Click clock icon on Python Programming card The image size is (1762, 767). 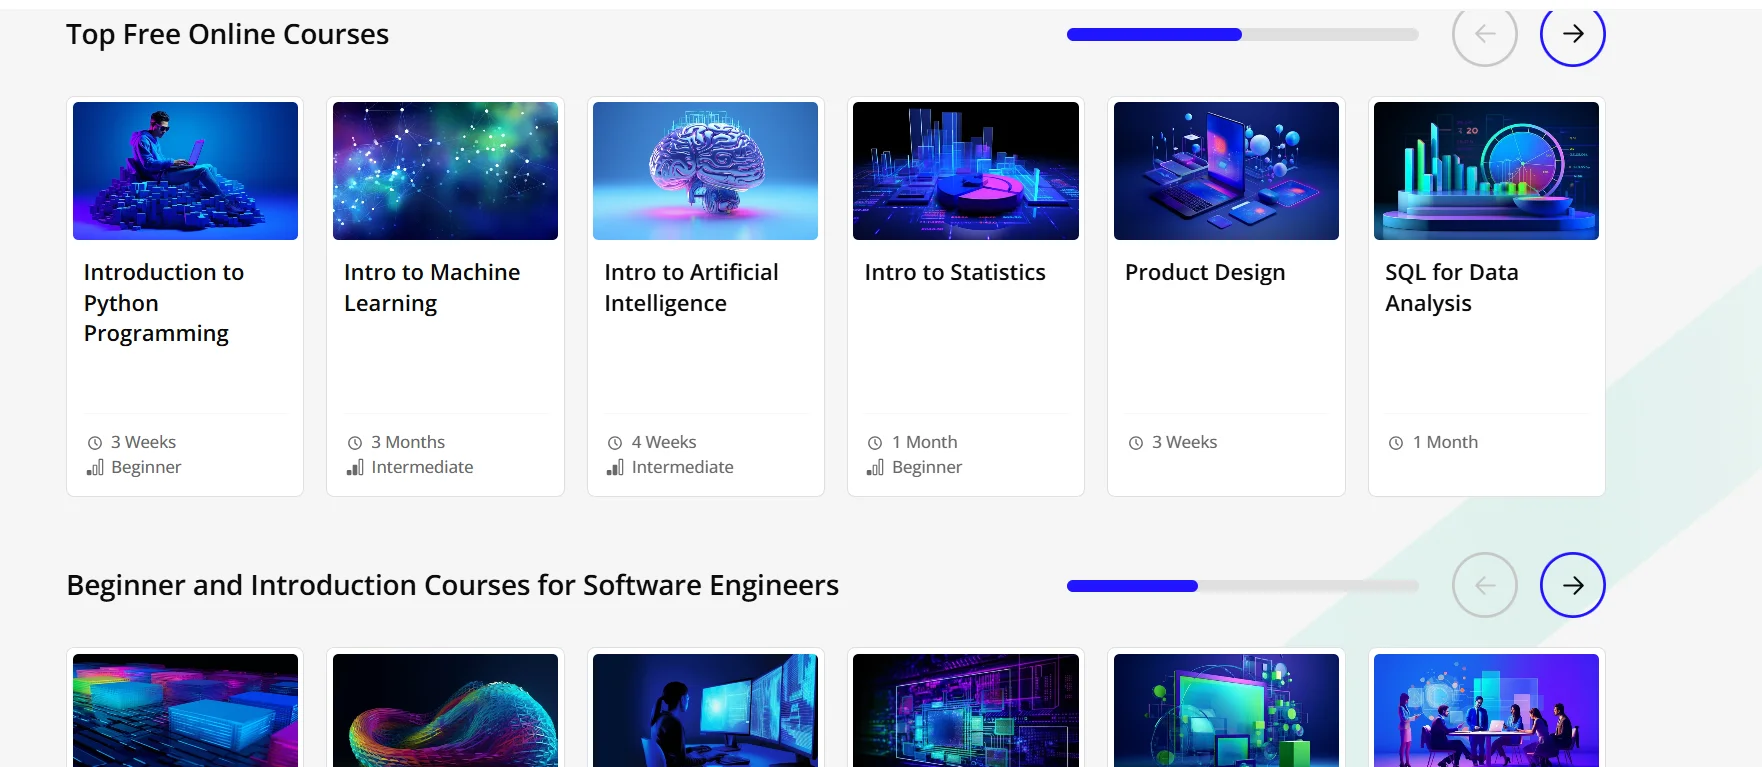(95, 443)
